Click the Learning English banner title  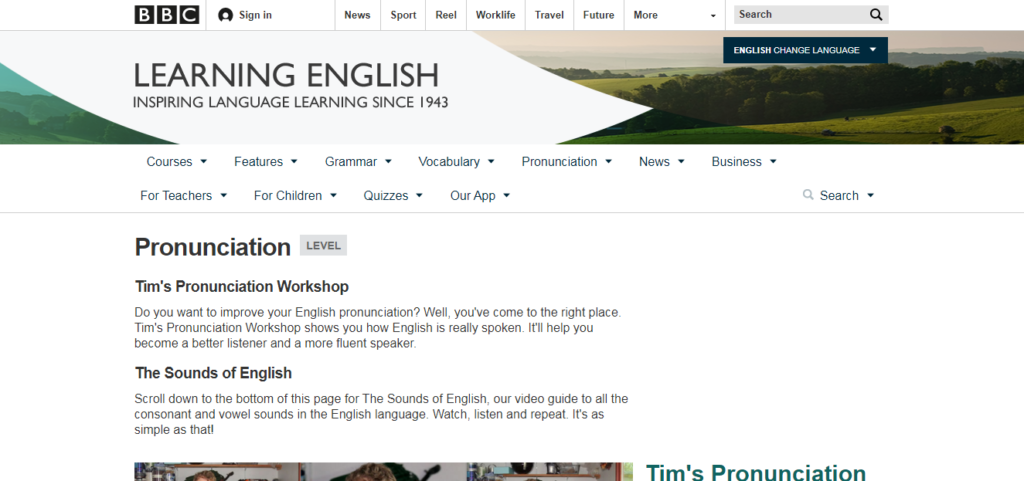tap(286, 75)
